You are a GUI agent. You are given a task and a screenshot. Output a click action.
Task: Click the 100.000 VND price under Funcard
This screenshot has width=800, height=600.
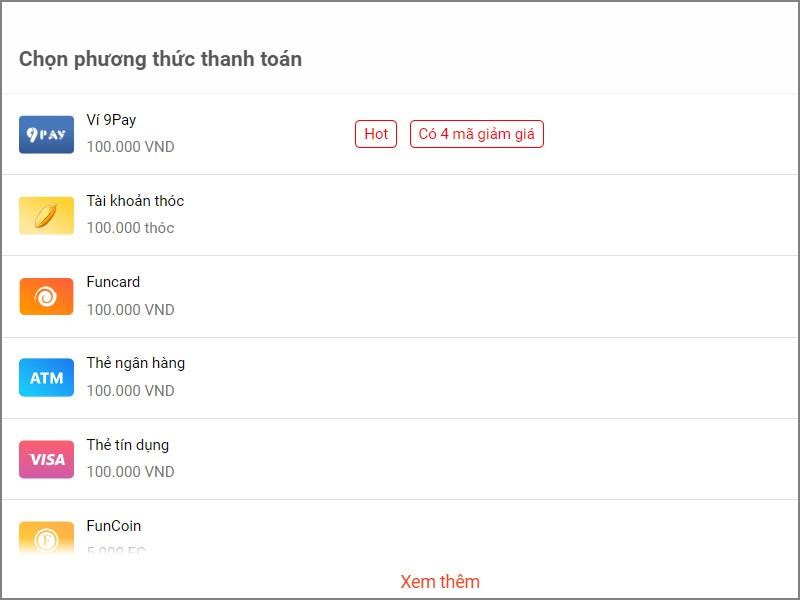coord(130,310)
